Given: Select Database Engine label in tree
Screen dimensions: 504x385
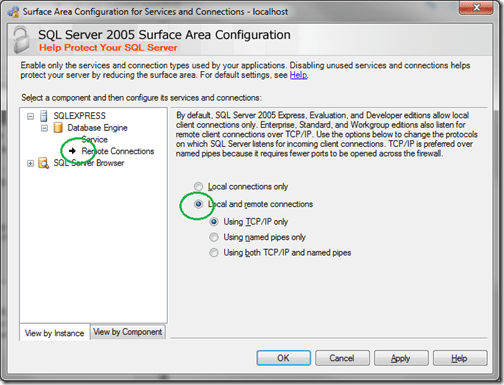Looking at the screenshot, I should pyautogui.click(x=97, y=128).
